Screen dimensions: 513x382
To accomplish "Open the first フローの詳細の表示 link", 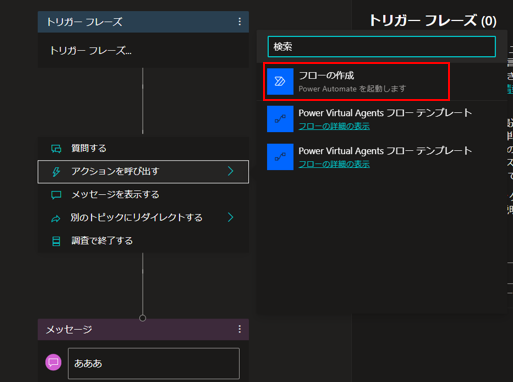I will pyautogui.click(x=334, y=126).
